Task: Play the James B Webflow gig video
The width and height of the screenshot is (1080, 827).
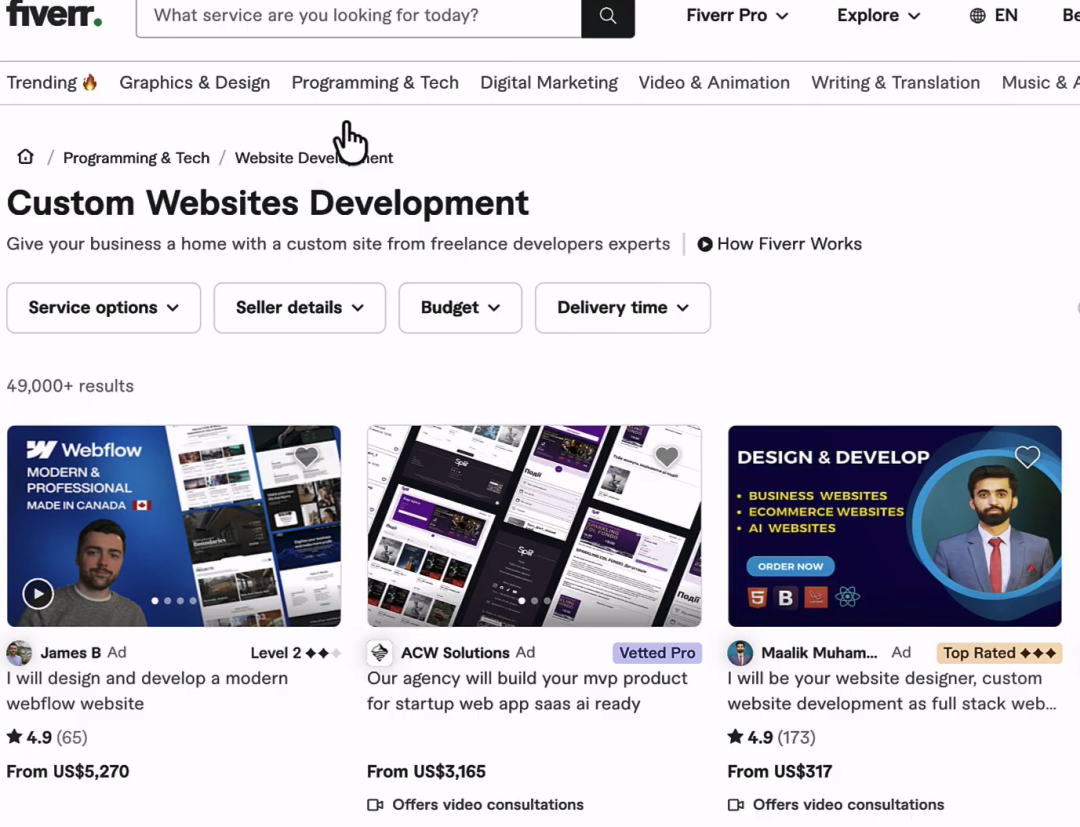Action: pos(38,593)
